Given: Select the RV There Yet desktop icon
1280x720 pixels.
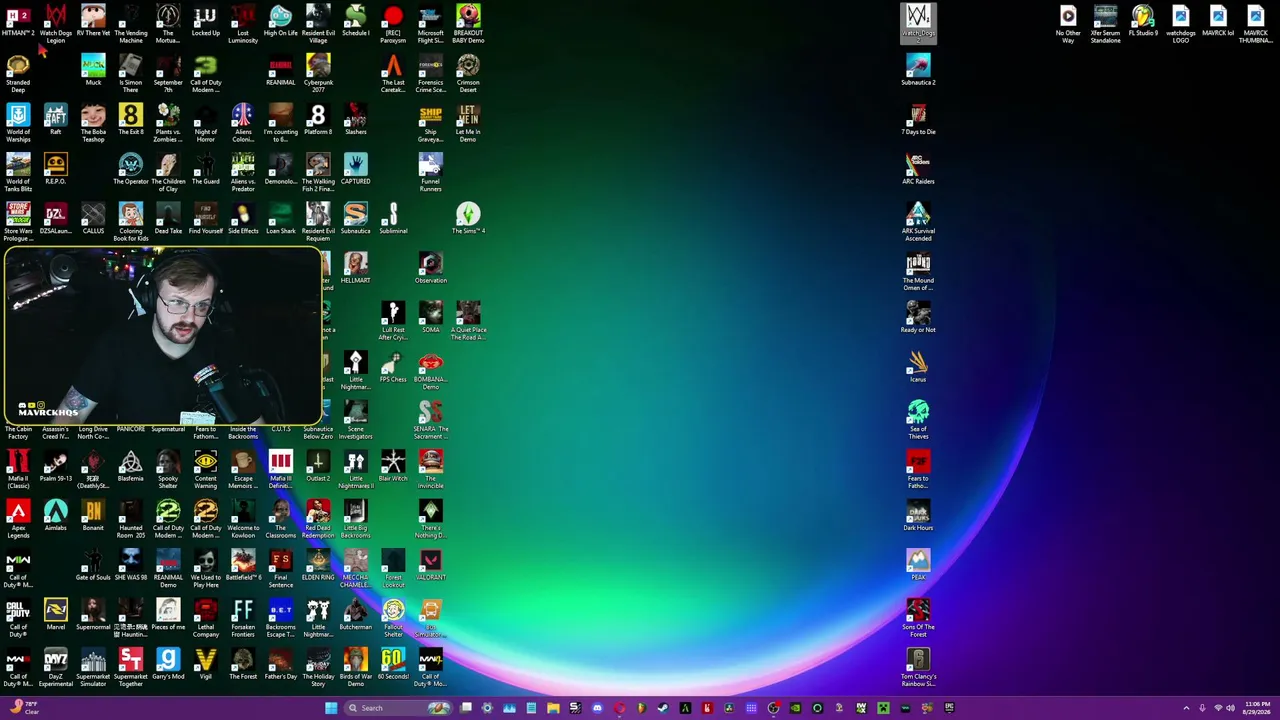Looking at the screenshot, I should pos(93,23).
